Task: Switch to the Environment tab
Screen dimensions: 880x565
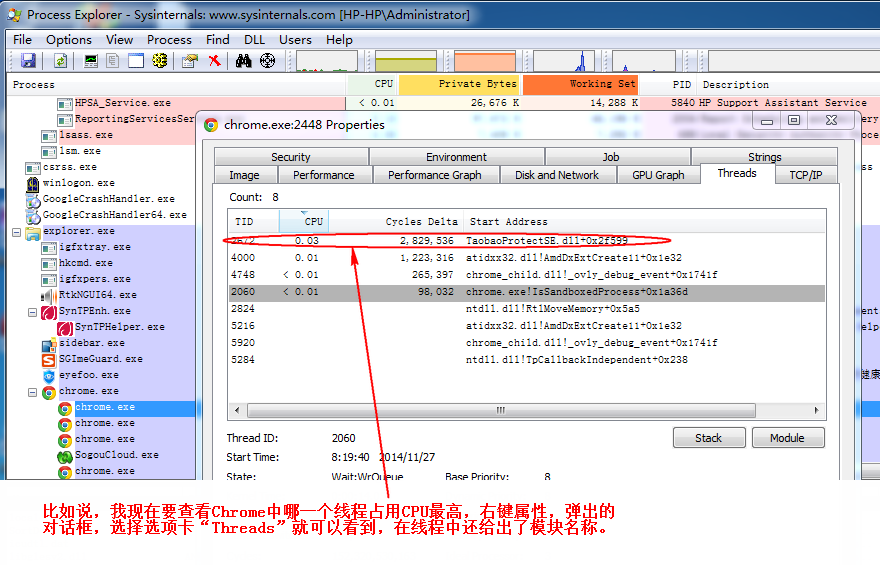Action: pos(456,157)
